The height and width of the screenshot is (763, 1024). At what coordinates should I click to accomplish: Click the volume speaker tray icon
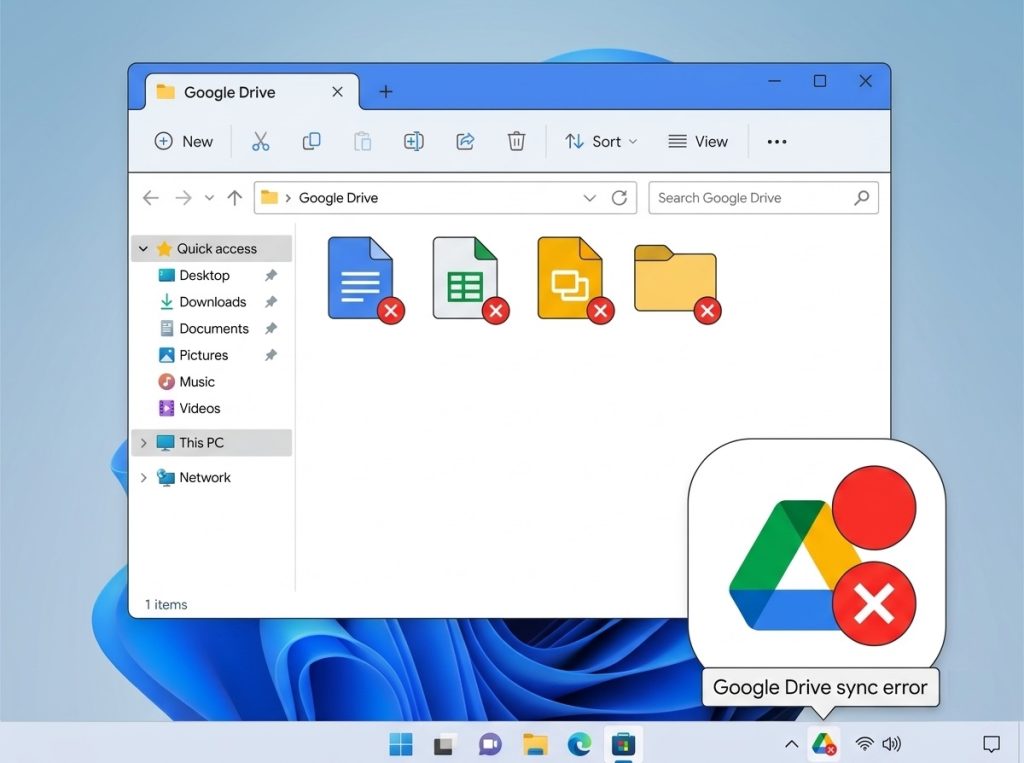[891, 743]
